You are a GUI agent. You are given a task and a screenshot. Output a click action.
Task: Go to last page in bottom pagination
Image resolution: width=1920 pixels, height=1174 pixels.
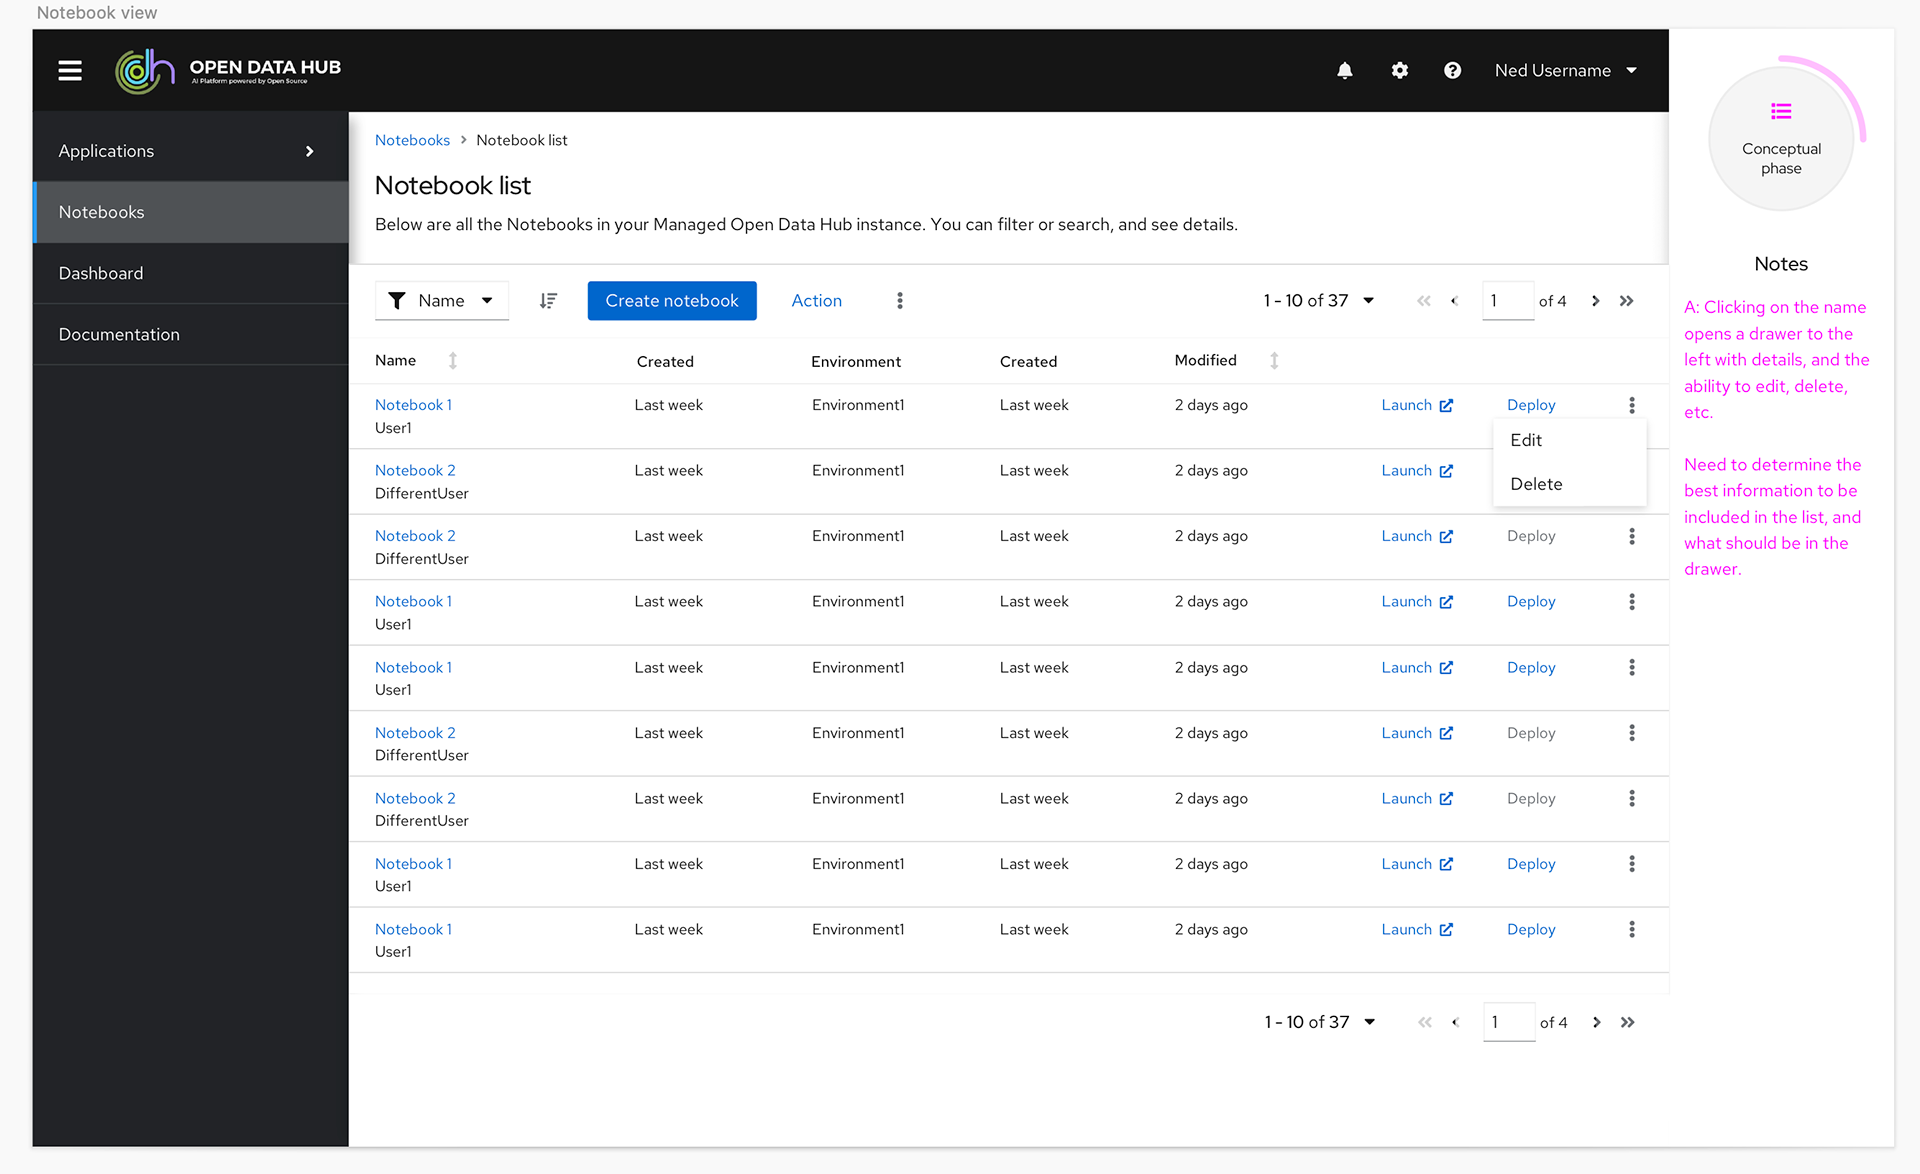1628,1022
